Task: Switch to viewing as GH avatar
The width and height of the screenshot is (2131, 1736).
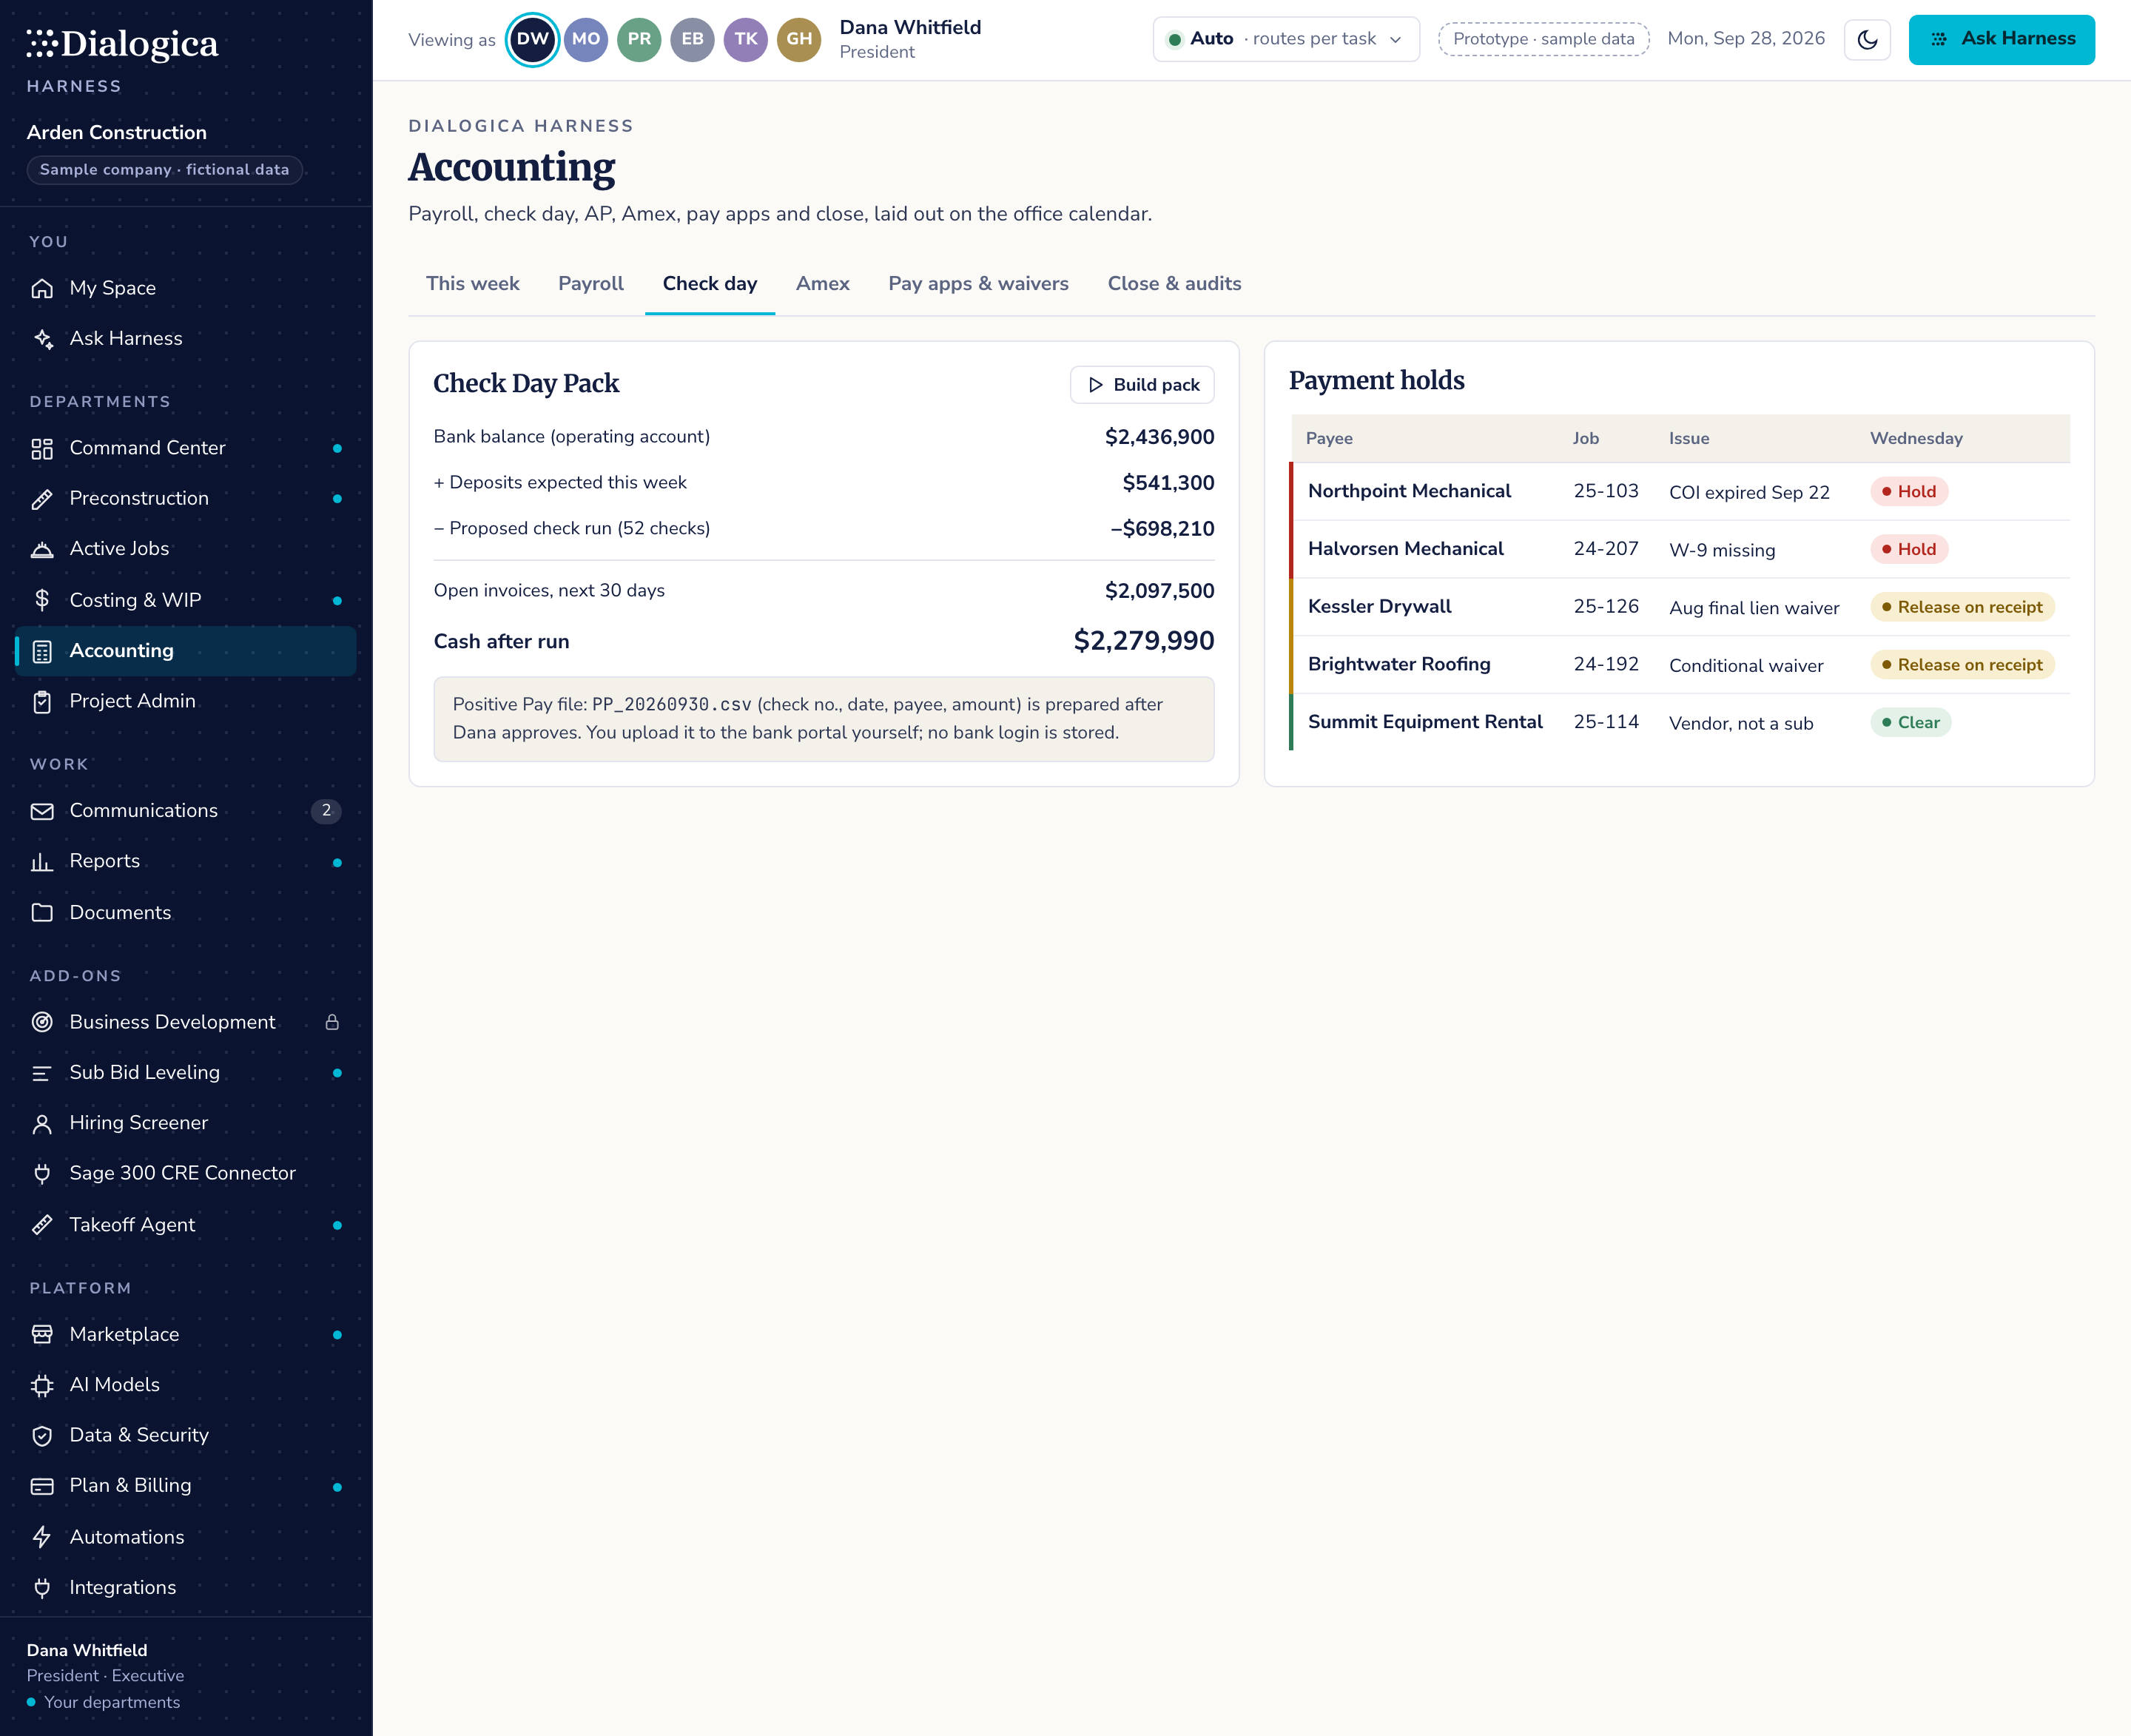Action: [799, 40]
